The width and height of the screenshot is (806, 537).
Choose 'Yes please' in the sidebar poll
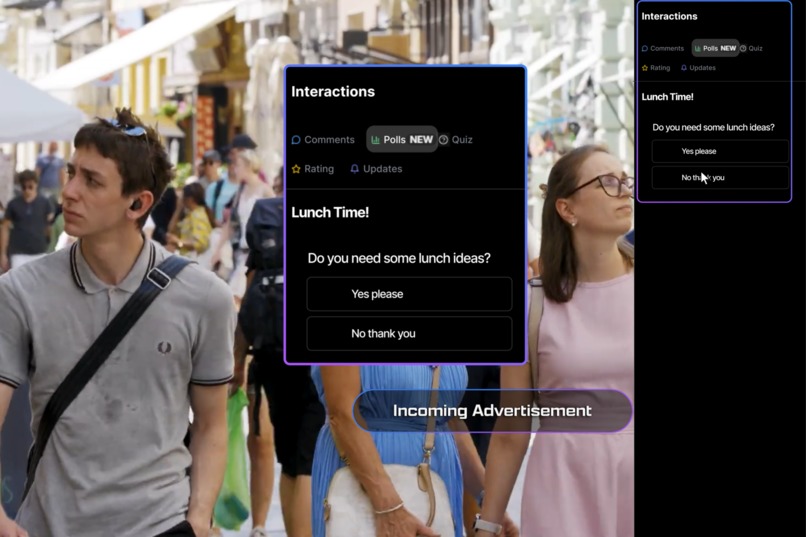[x=720, y=151]
